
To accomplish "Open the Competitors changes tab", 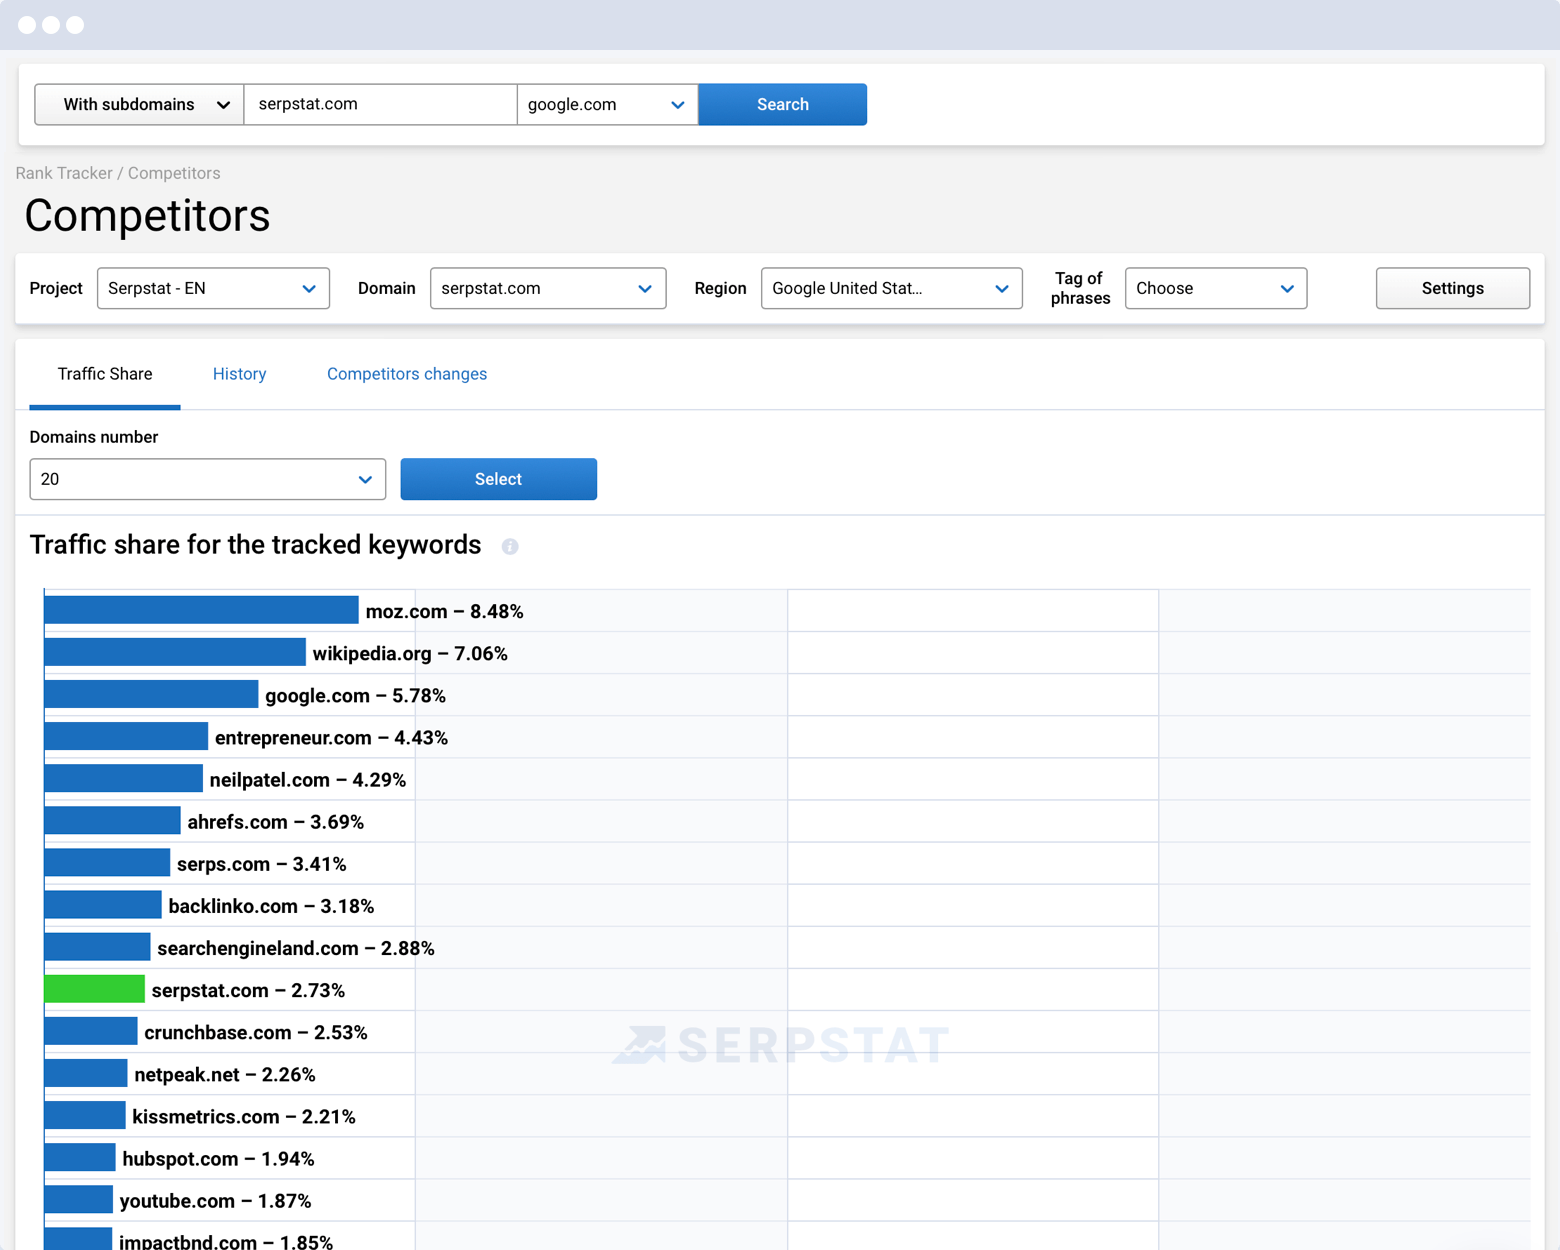I will pyautogui.click(x=407, y=374).
